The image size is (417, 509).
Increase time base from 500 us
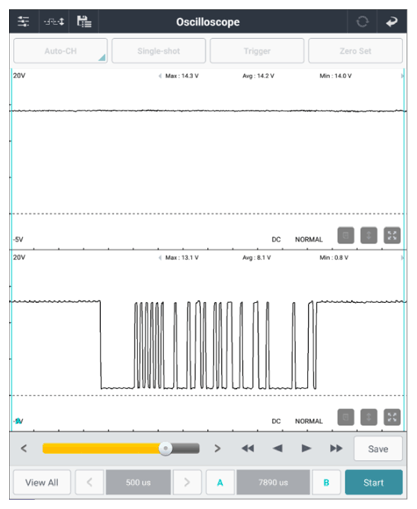click(187, 482)
